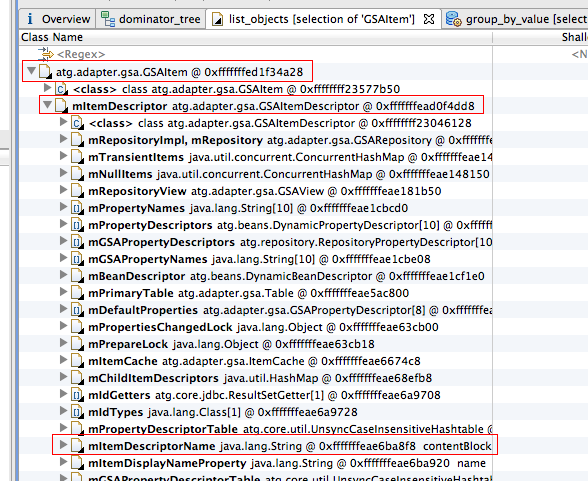Expand the mPropertyNames String array row
Screen dimensions: 588x481
click(63, 207)
